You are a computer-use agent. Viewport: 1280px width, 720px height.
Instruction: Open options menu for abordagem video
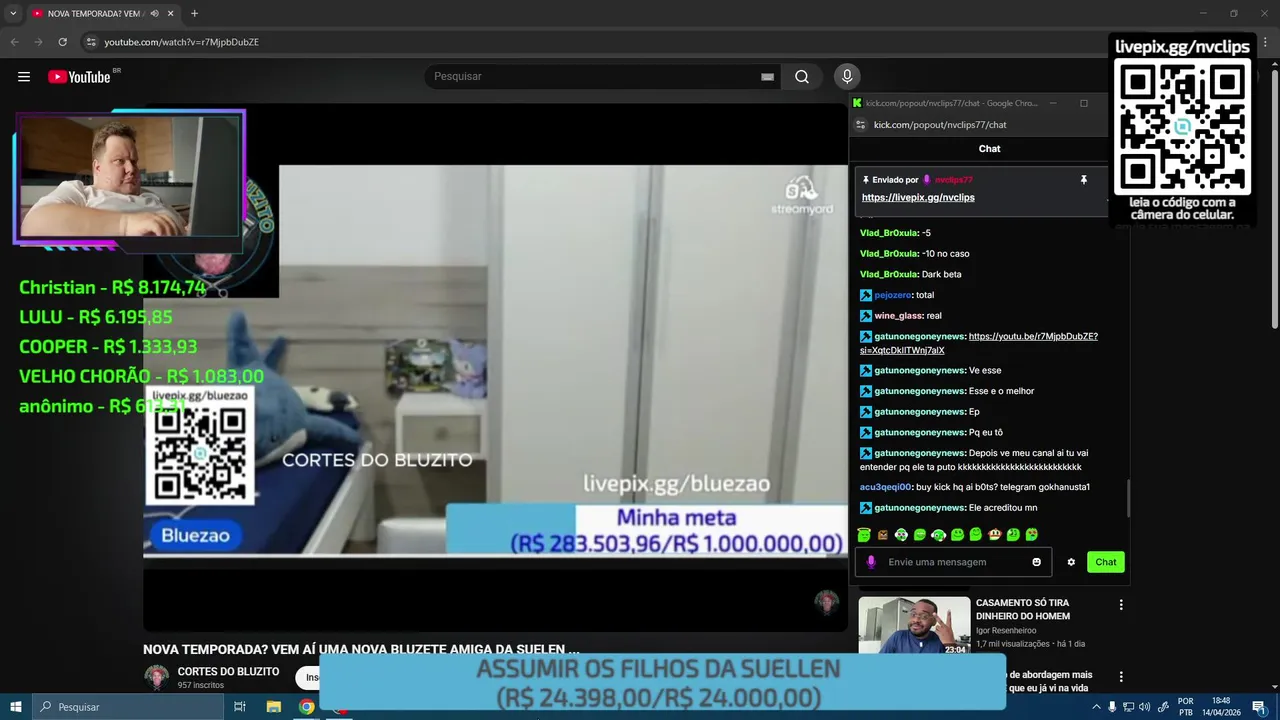point(1121,677)
